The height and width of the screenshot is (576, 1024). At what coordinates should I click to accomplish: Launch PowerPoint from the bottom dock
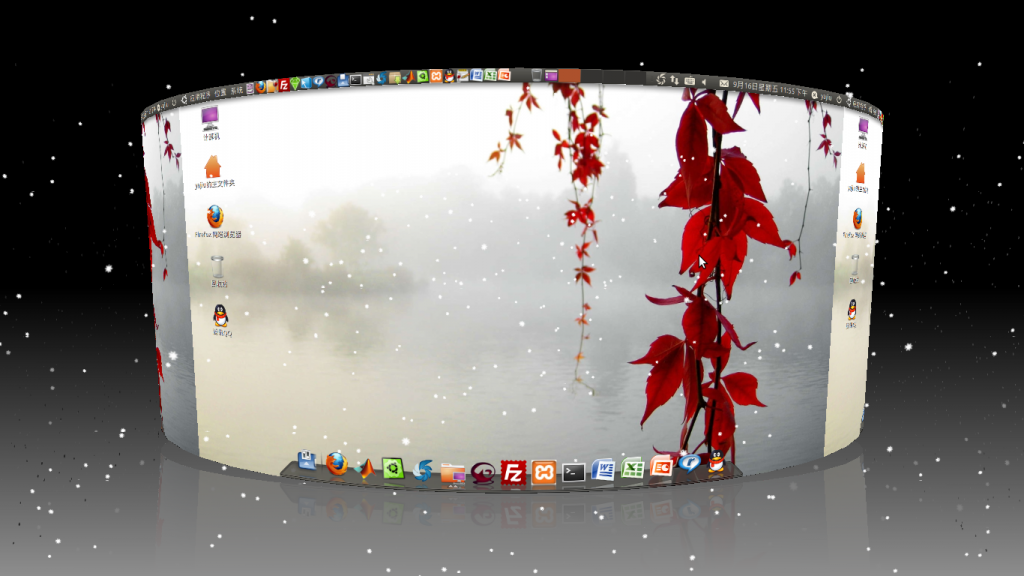661,466
